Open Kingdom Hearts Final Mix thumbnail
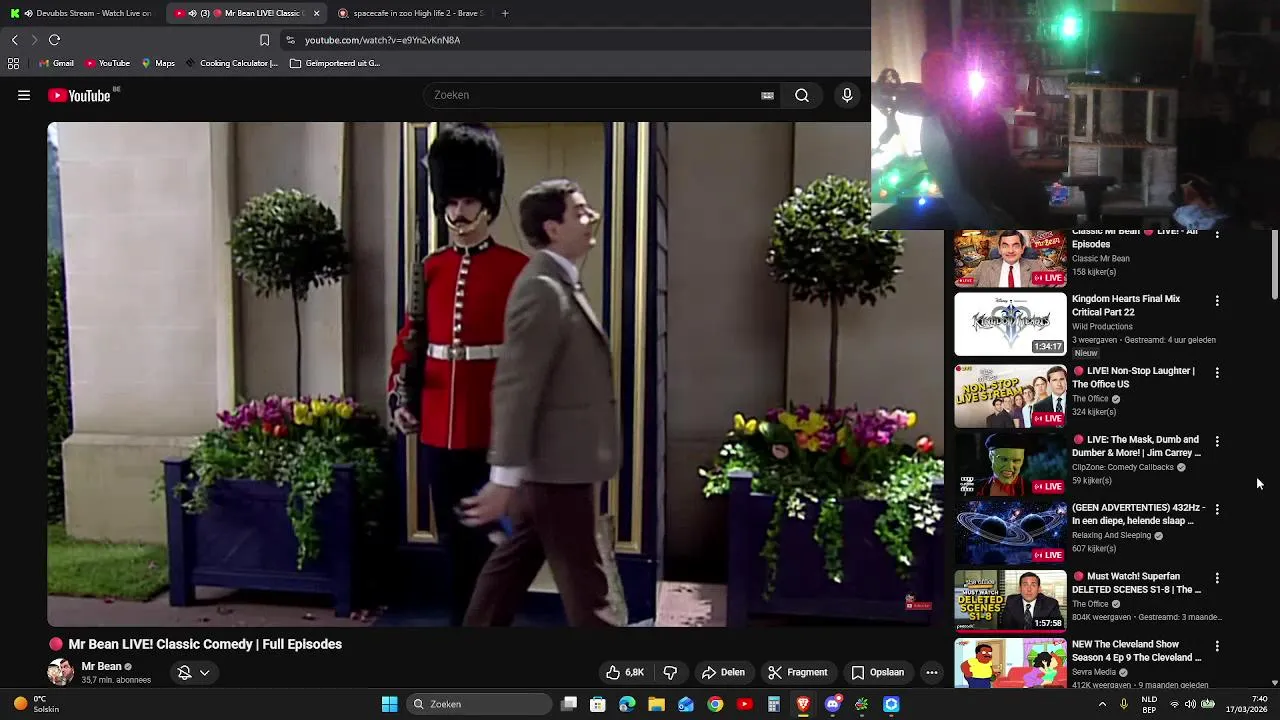The height and width of the screenshot is (720, 1280). pos(1010,324)
